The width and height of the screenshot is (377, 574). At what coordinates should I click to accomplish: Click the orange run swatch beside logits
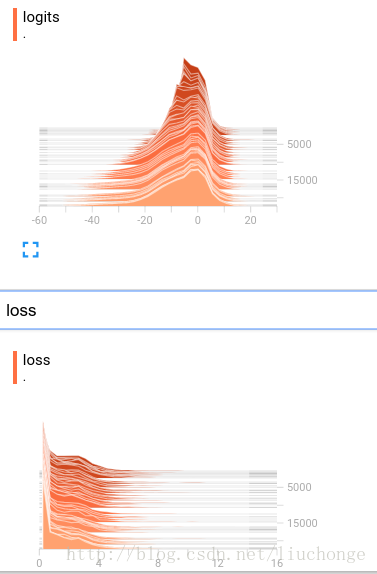pos(15,25)
